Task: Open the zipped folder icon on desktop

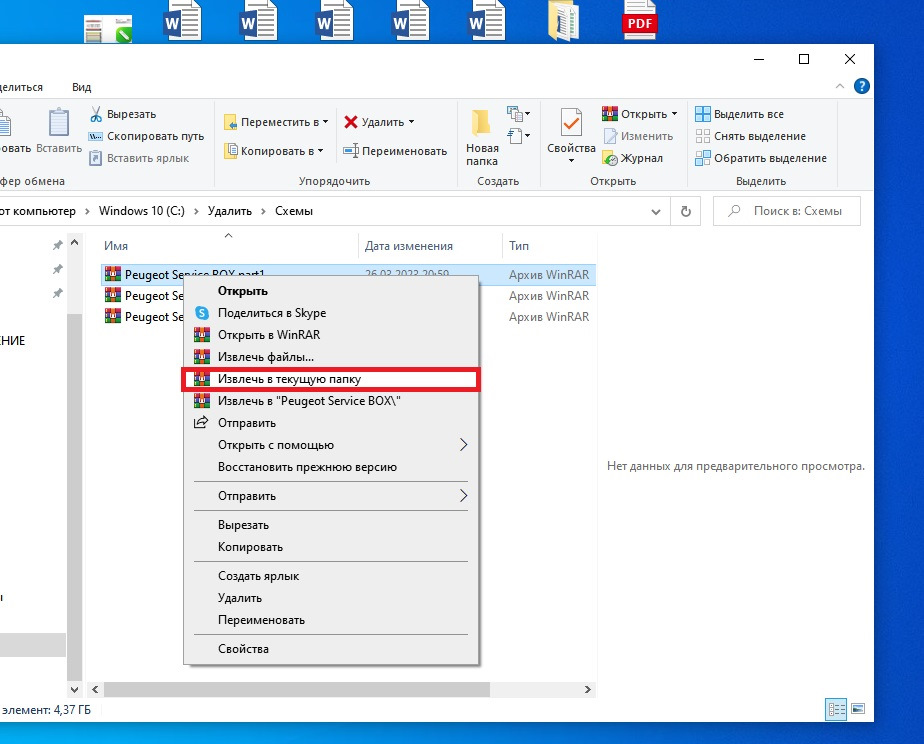Action: click(x=563, y=21)
